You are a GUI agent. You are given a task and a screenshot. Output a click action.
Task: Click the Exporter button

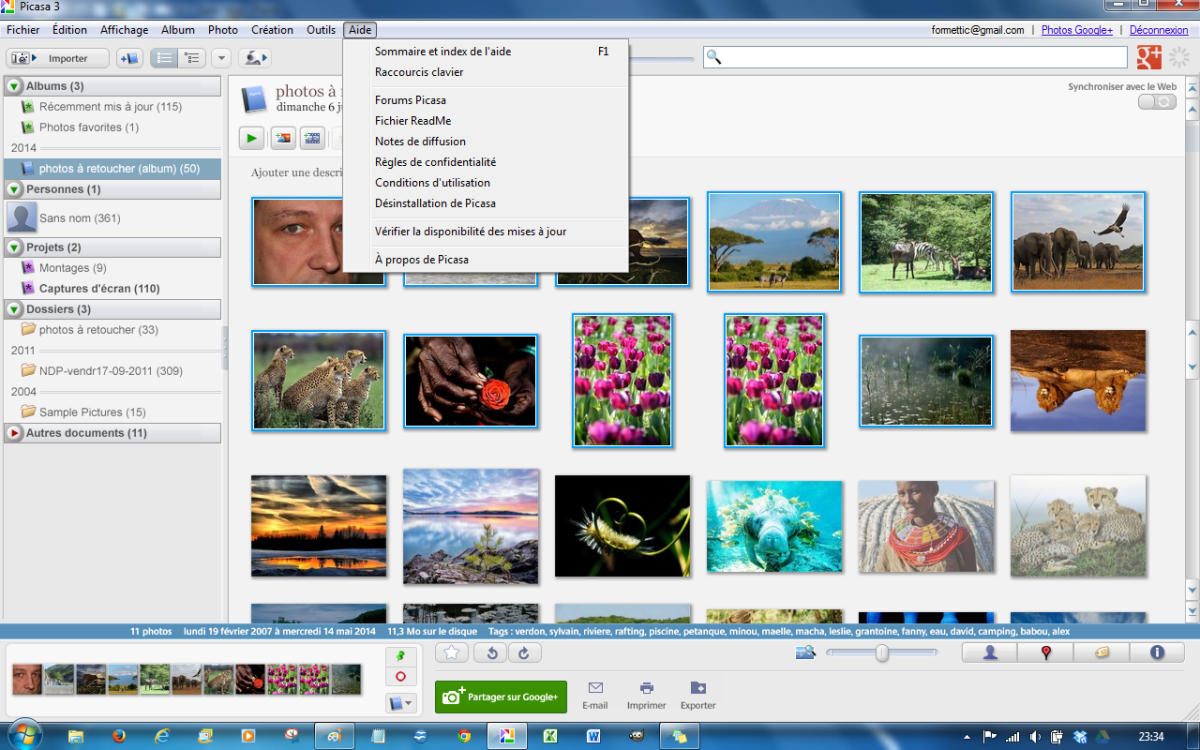pyautogui.click(x=698, y=695)
